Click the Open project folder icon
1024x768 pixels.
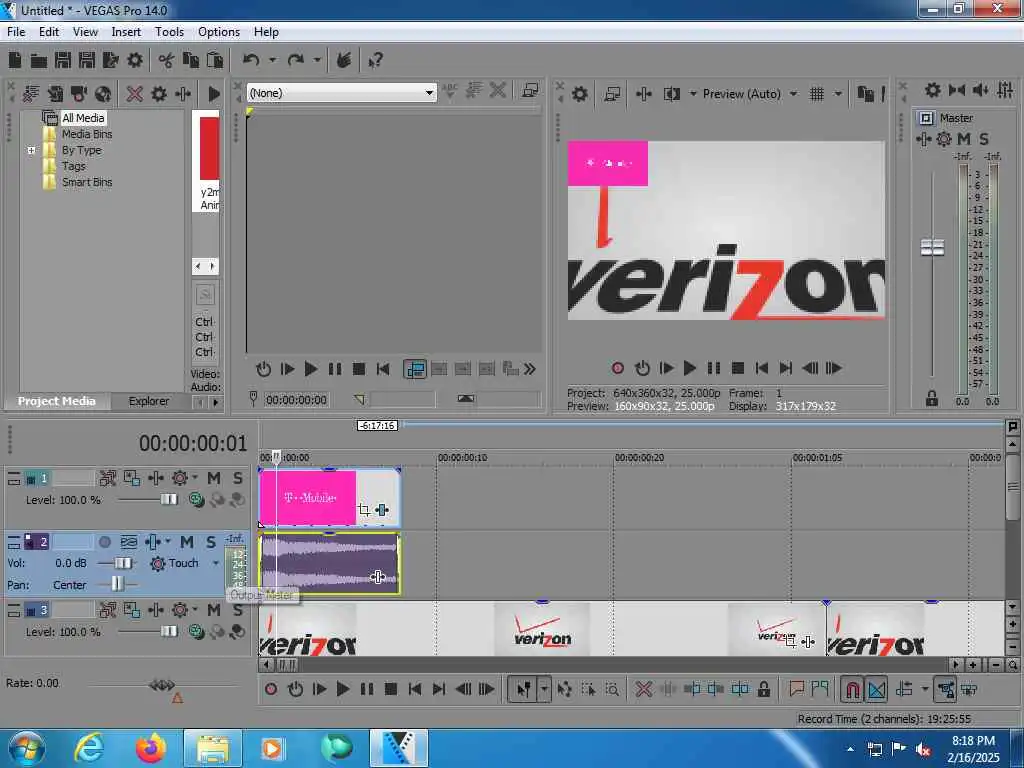39,61
